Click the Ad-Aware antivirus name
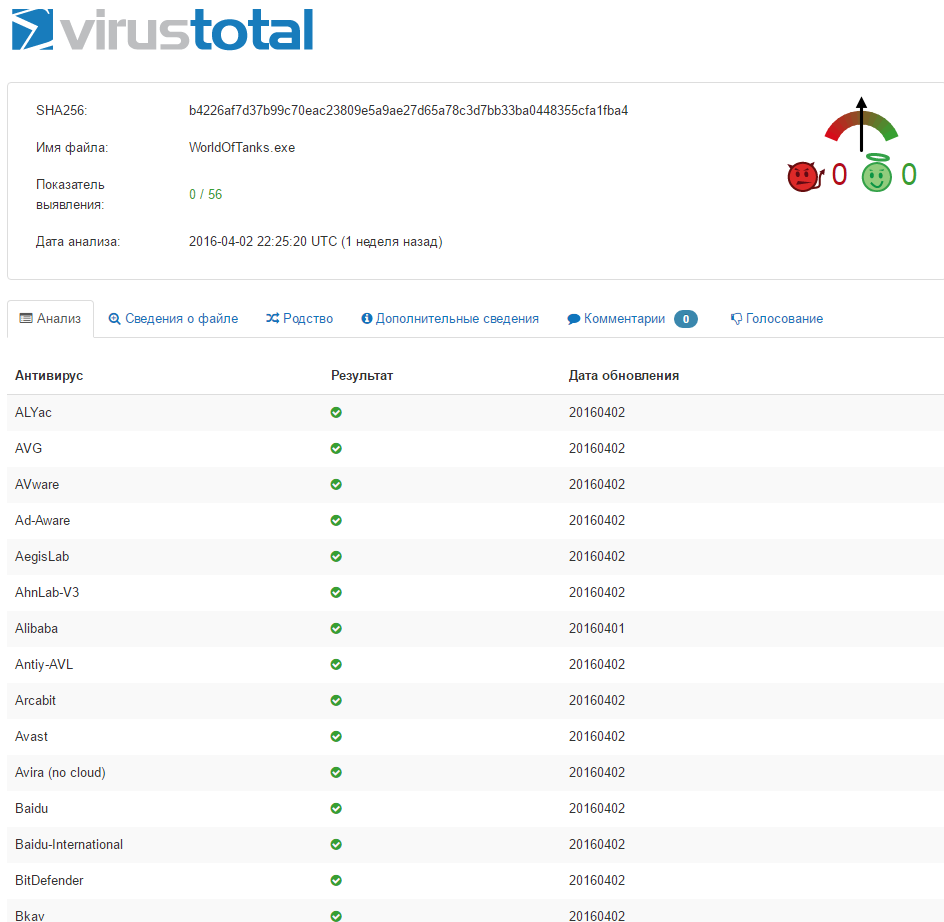Screen dimensions: 944x922 click(42, 520)
